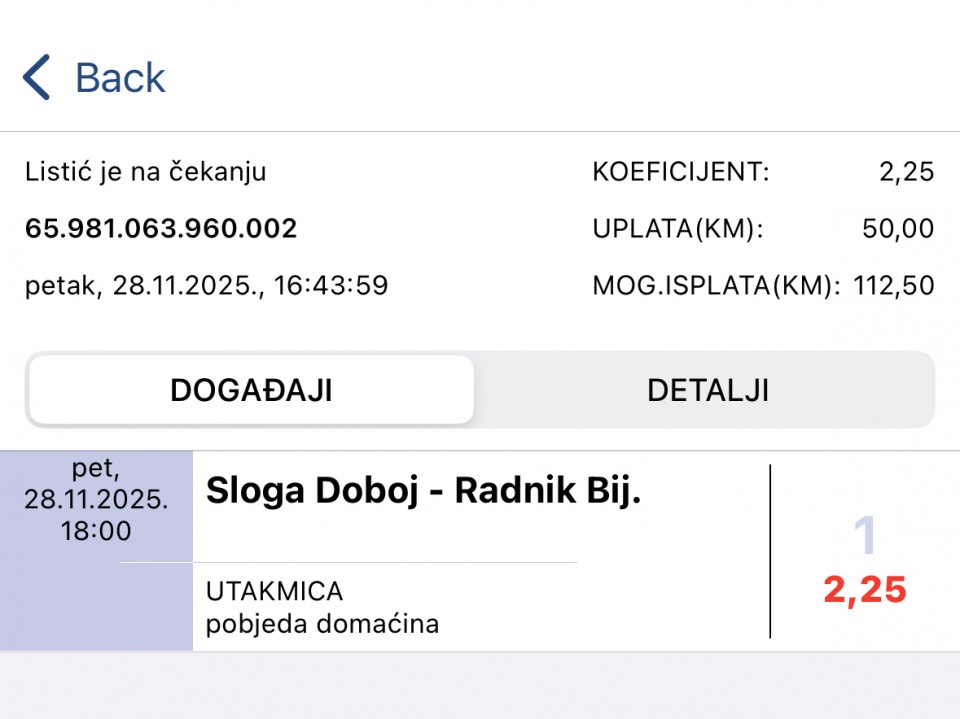Open the Sloga Doboj - Radnik Bij. match
Image resolution: width=960 pixels, height=719 pixels.
(422, 491)
